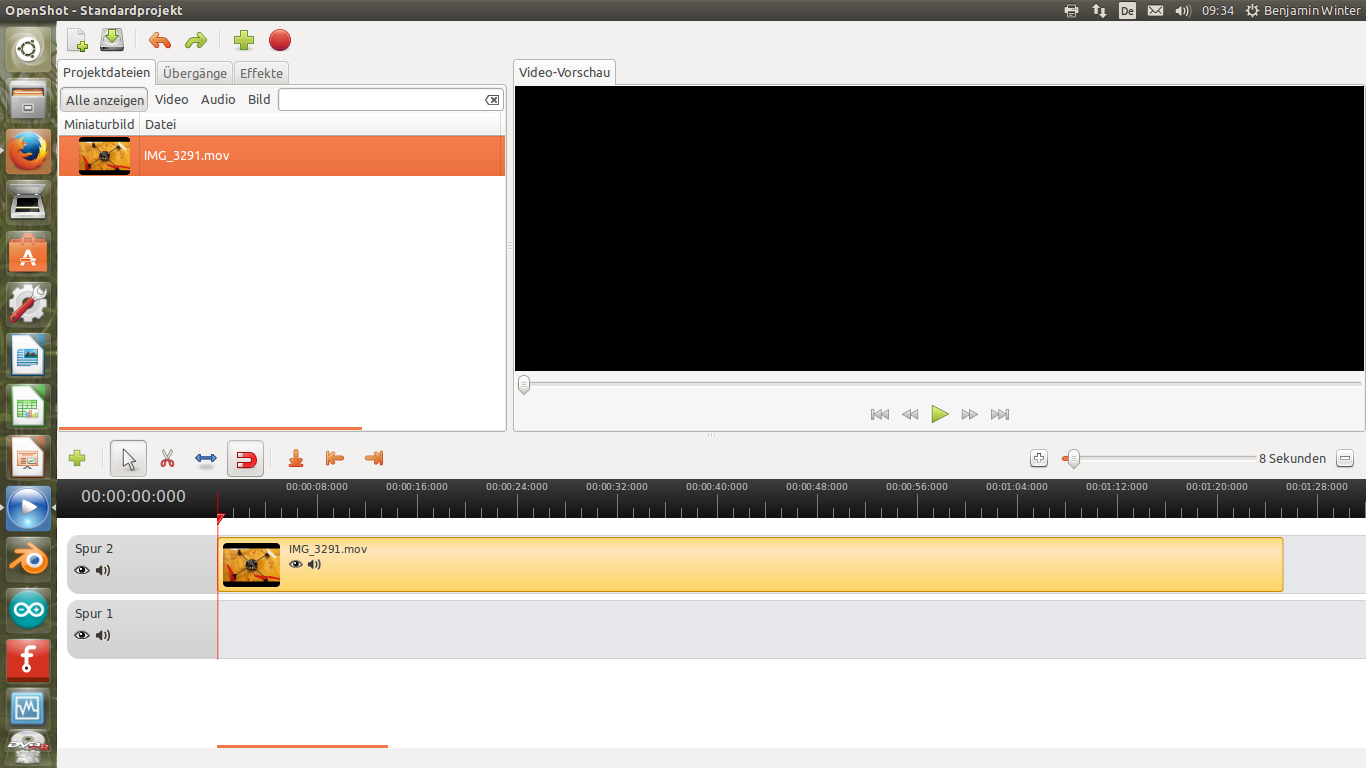
Task: Toggle visibility of track Spur 2
Action: (82, 570)
